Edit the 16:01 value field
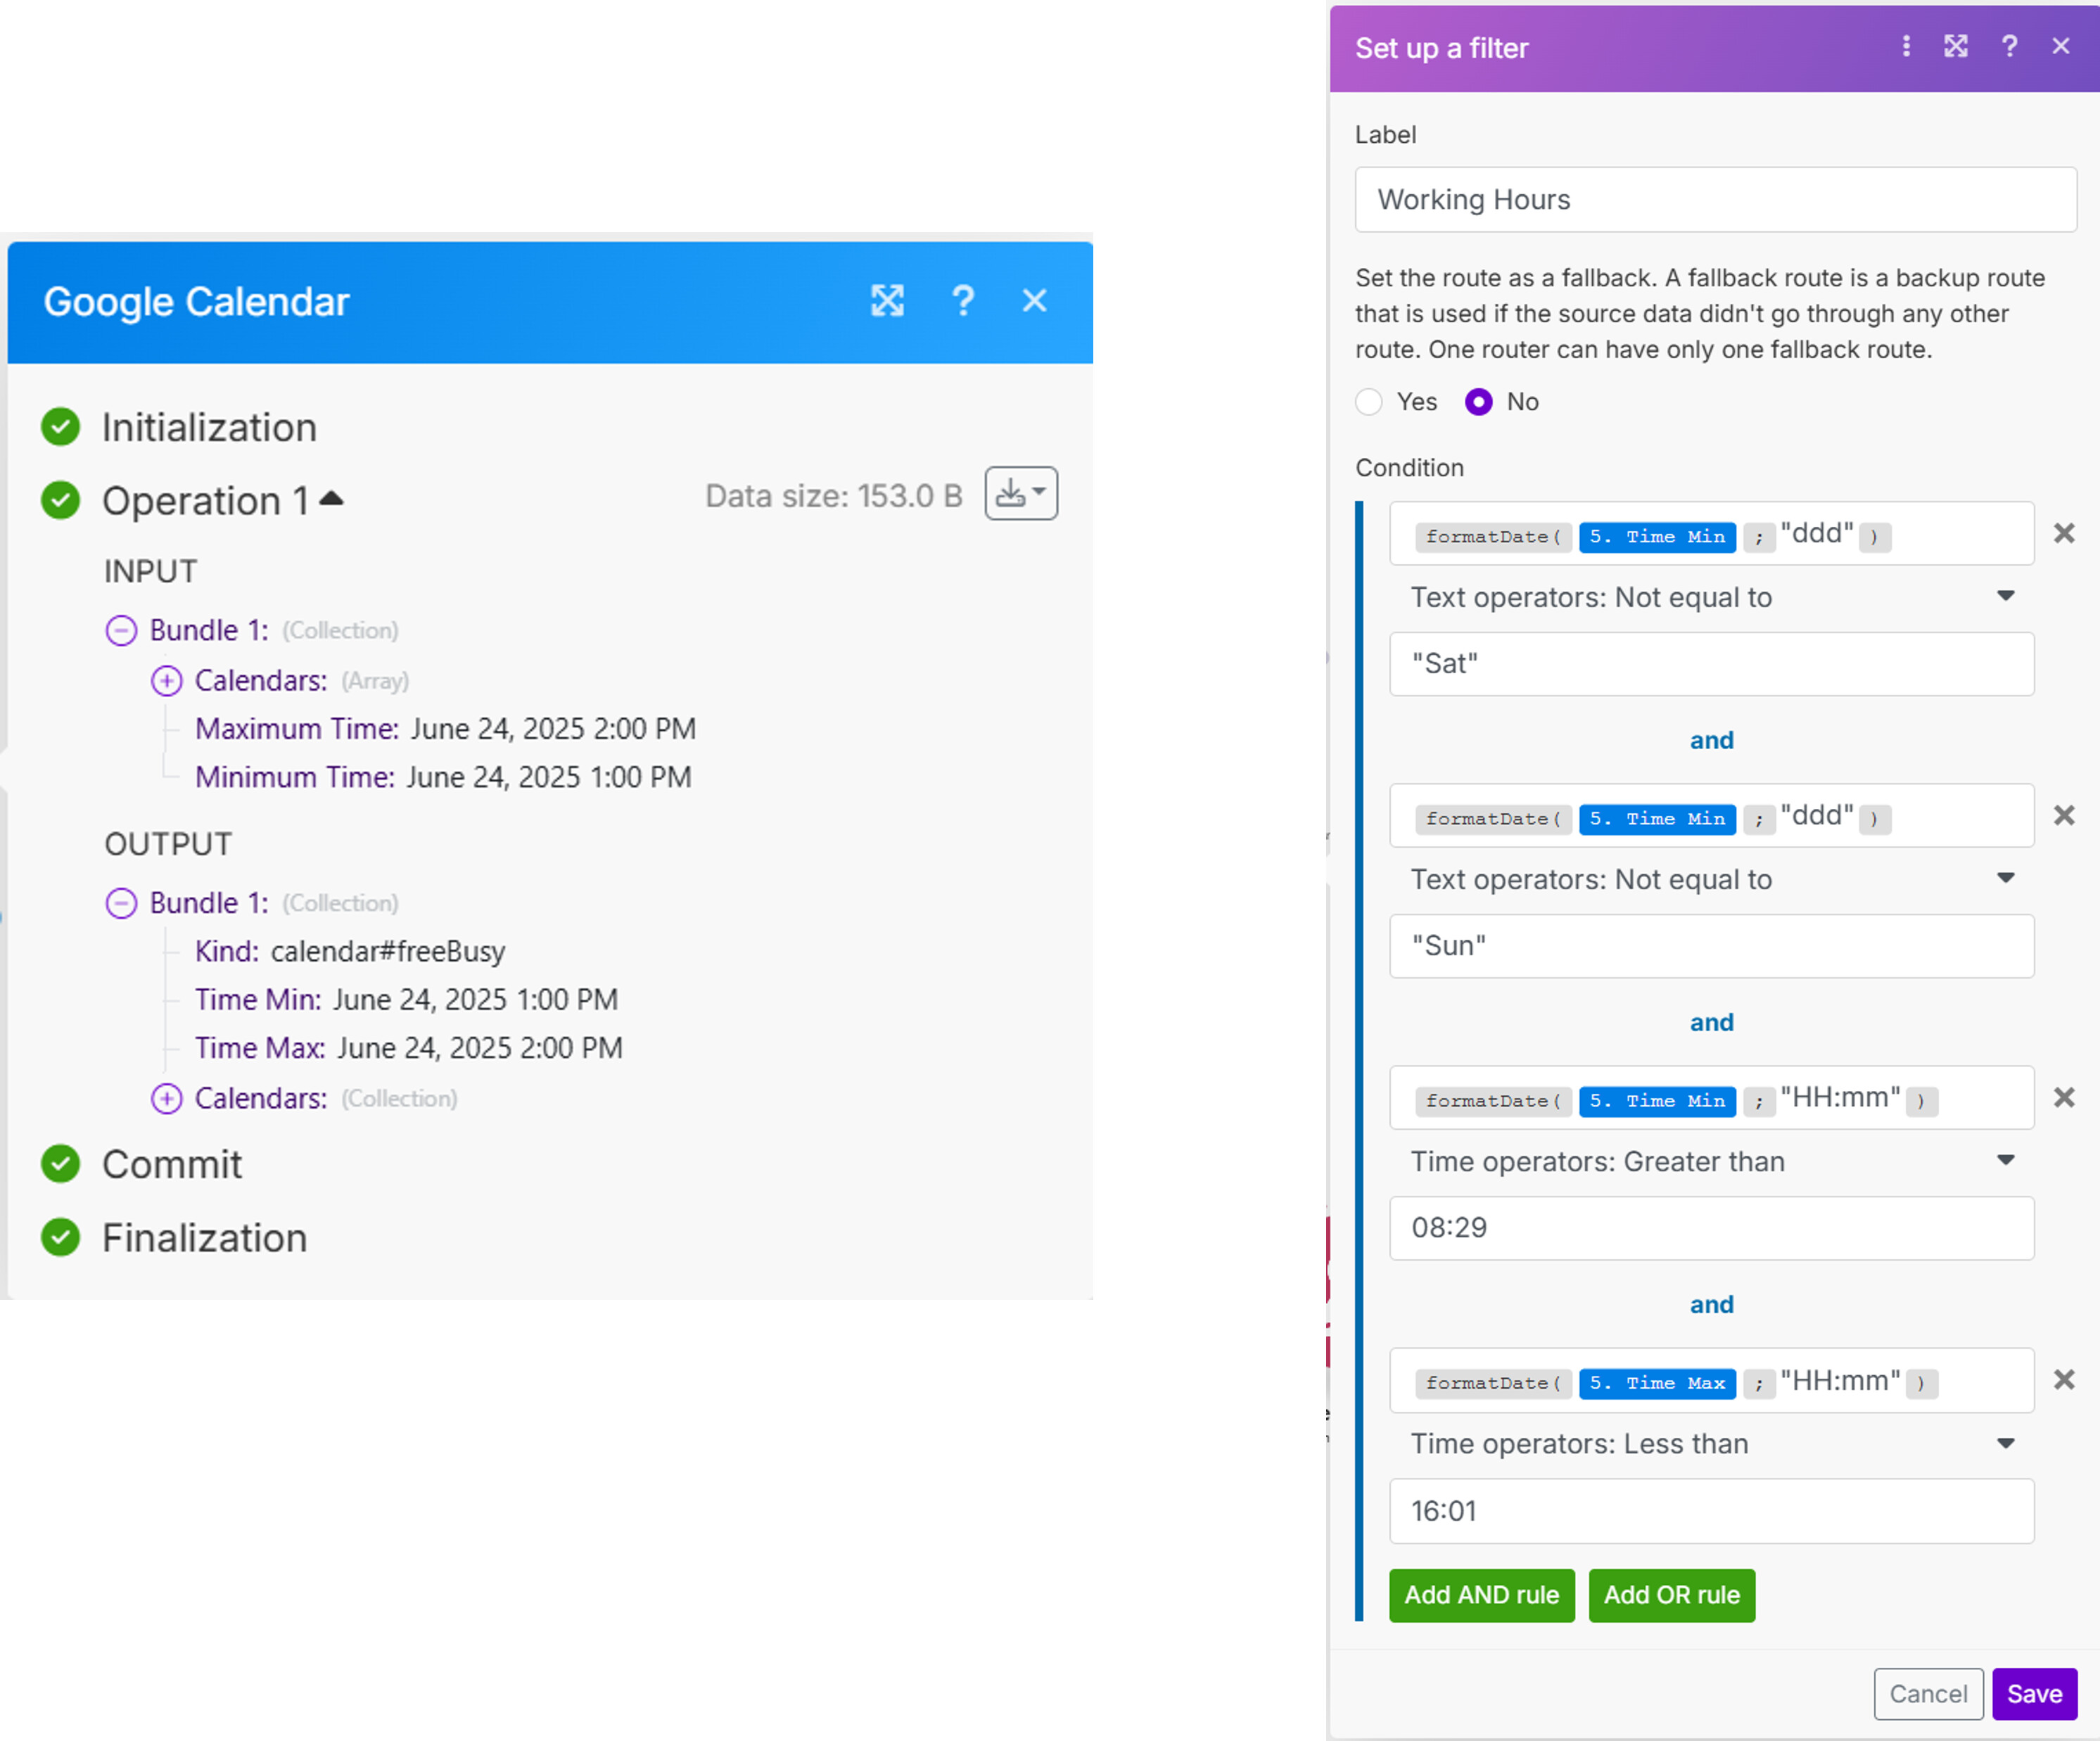The height and width of the screenshot is (1741, 2100). [1712, 1511]
